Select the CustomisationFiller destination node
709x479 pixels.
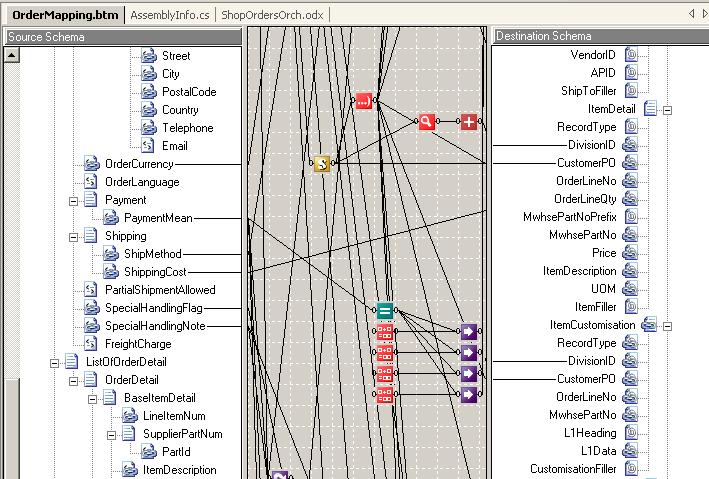pyautogui.click(x=573, y=469)
